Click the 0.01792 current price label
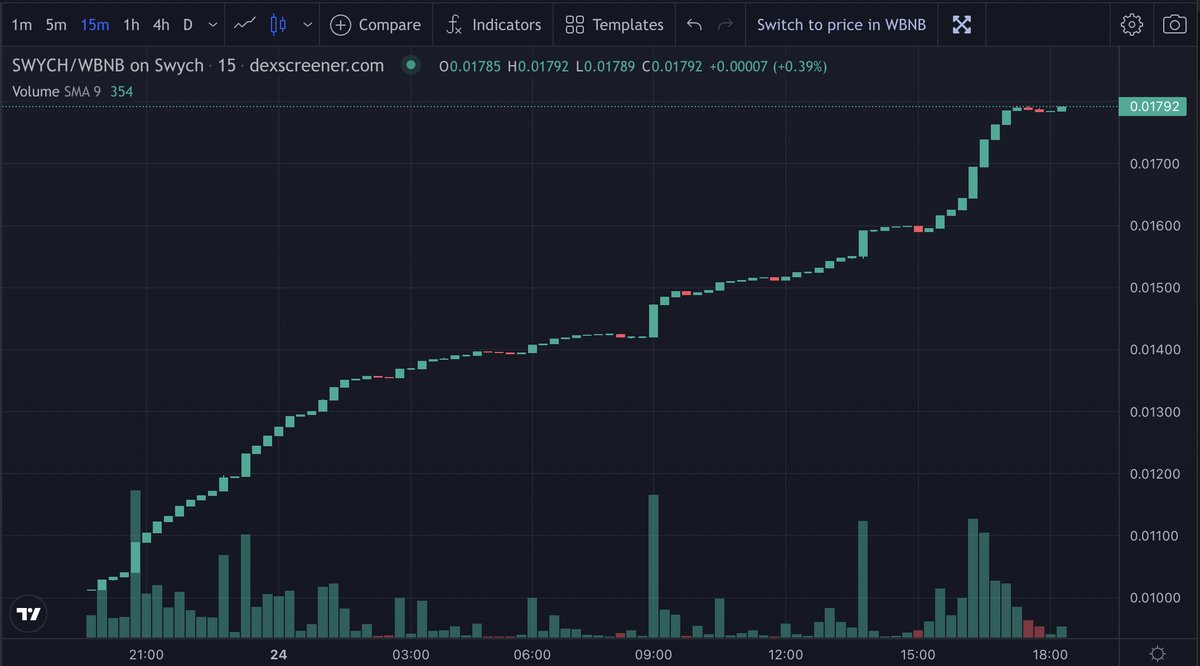 tap(1153, 106)
